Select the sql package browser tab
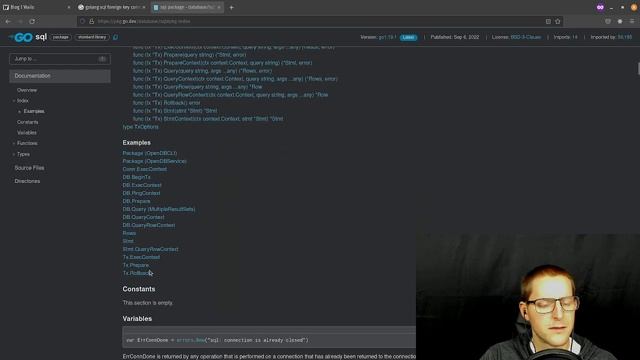 [187, 7]
